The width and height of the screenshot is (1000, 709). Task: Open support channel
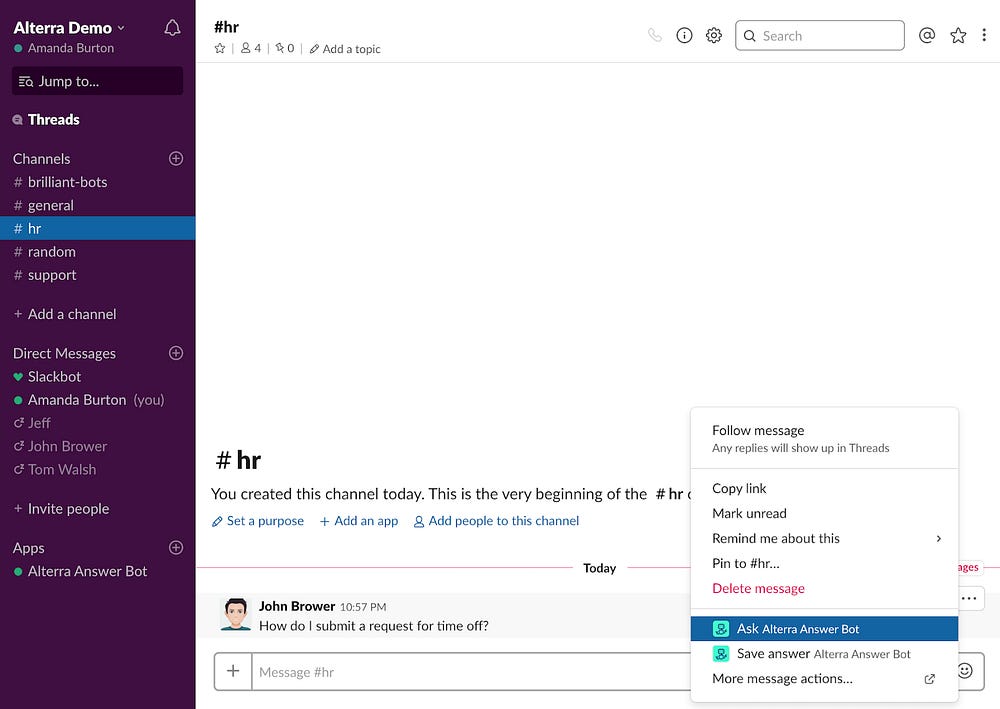(x=98, y=275)
